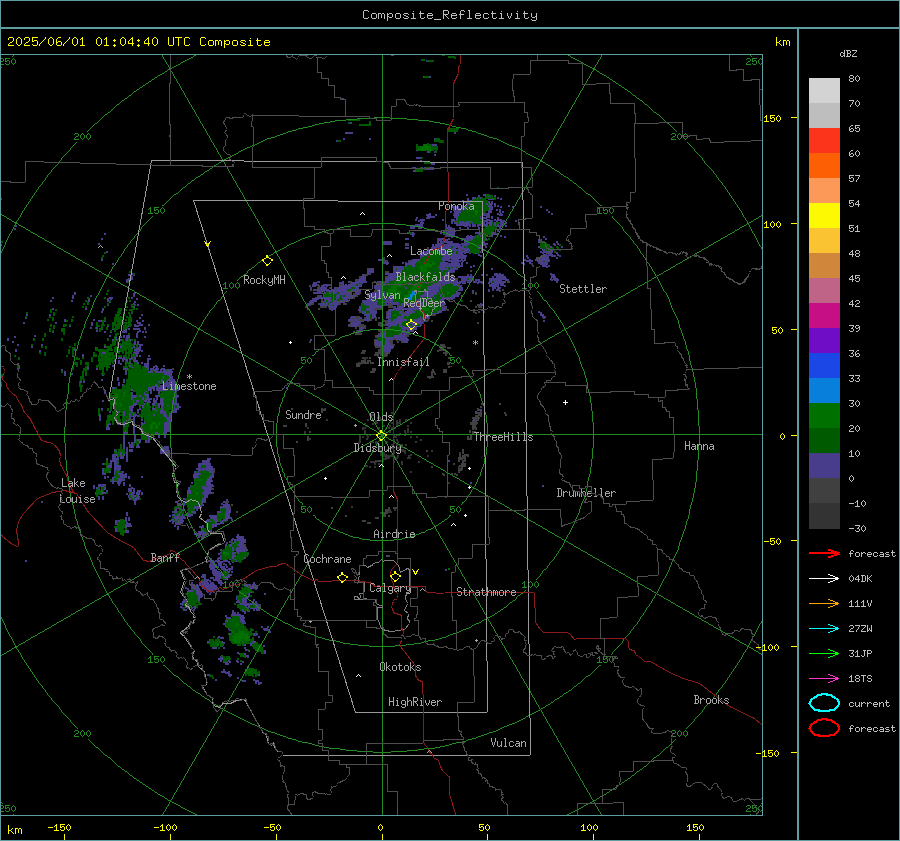Screen dimensions: 900x841
Task: Click the Hanna town label
Action: click(699, 446)
